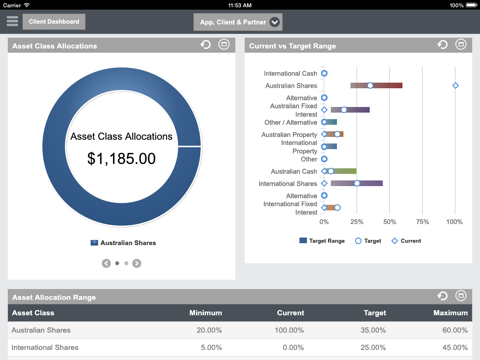Collapse the Asset Class Allocations panel

[x=224, y=44]
